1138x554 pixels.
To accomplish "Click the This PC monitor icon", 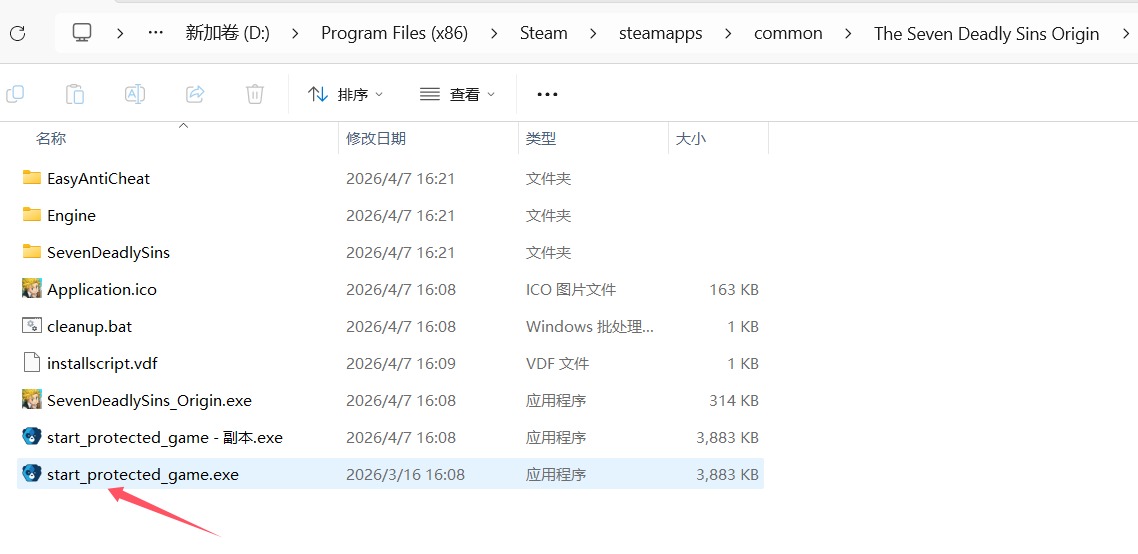I will coord(82,33).
